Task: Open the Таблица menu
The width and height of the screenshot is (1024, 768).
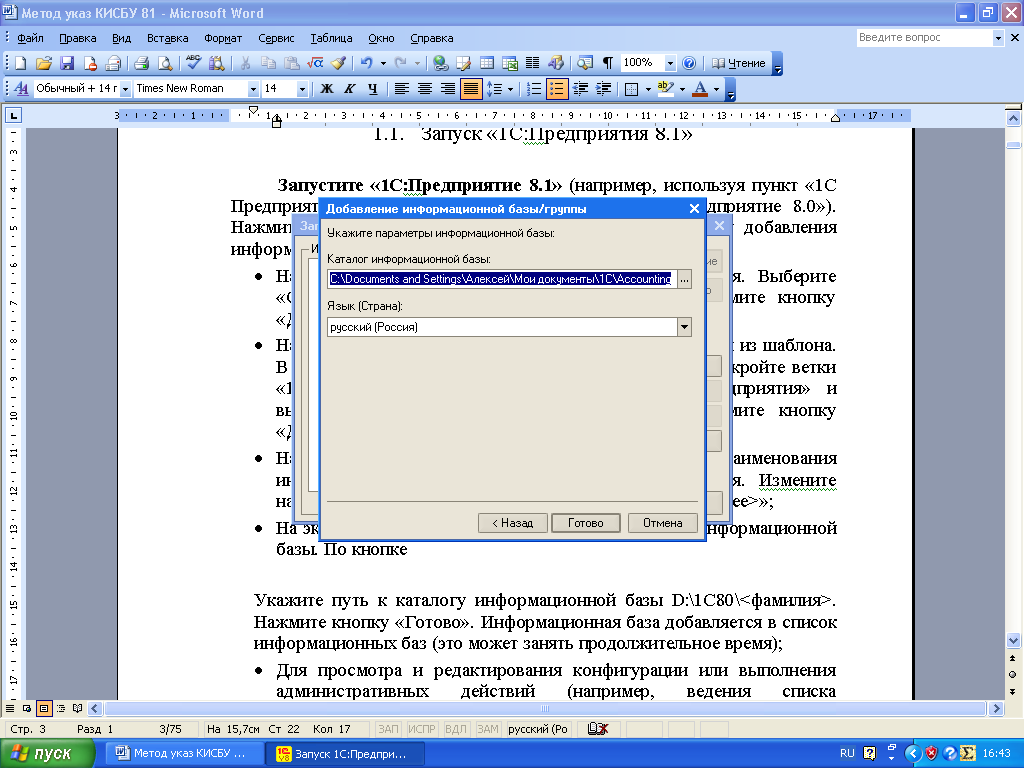Action: pyautogui.click(x=331, y=38)
